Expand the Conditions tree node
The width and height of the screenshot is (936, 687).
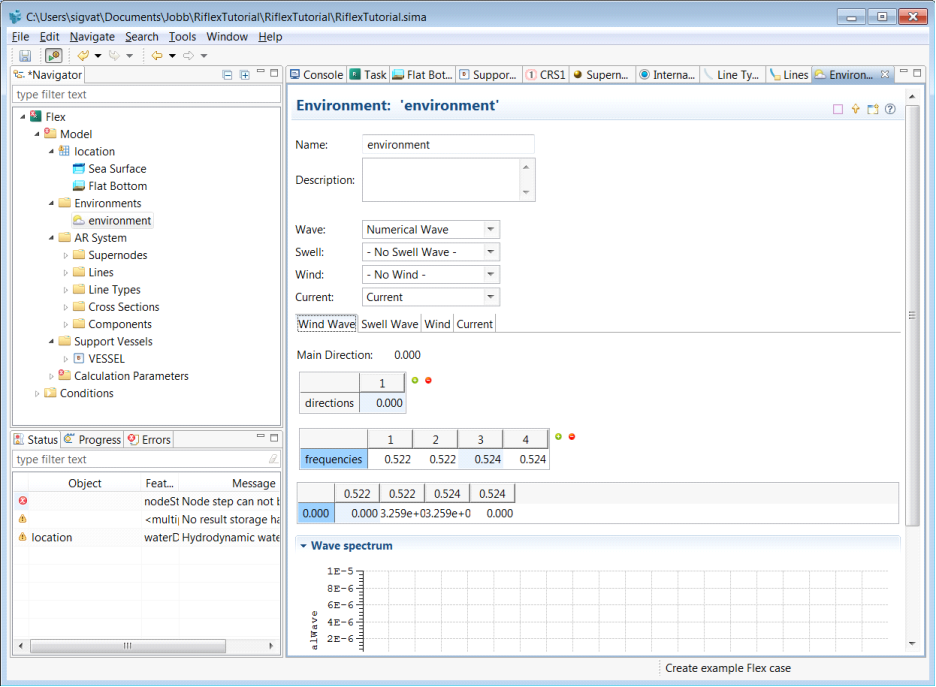38,393
